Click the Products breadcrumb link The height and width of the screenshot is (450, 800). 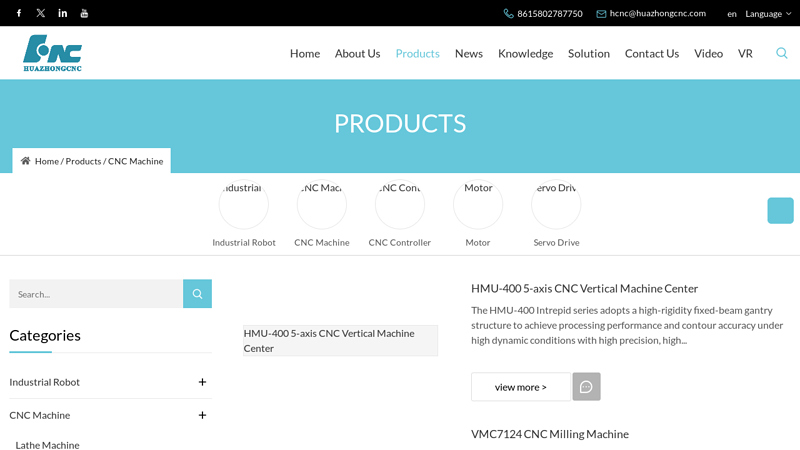tap(83, 161)
